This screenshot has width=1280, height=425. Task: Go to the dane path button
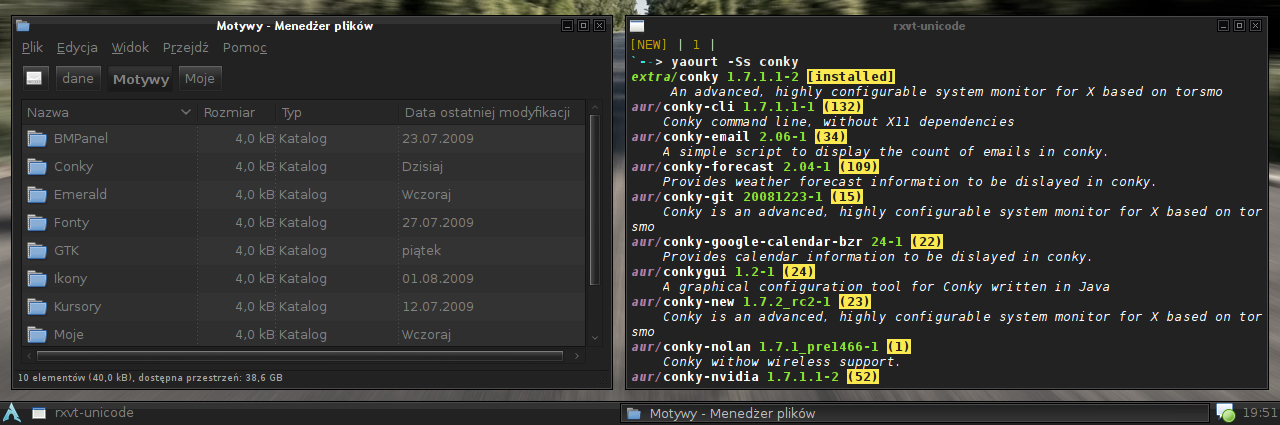(77, 79)
